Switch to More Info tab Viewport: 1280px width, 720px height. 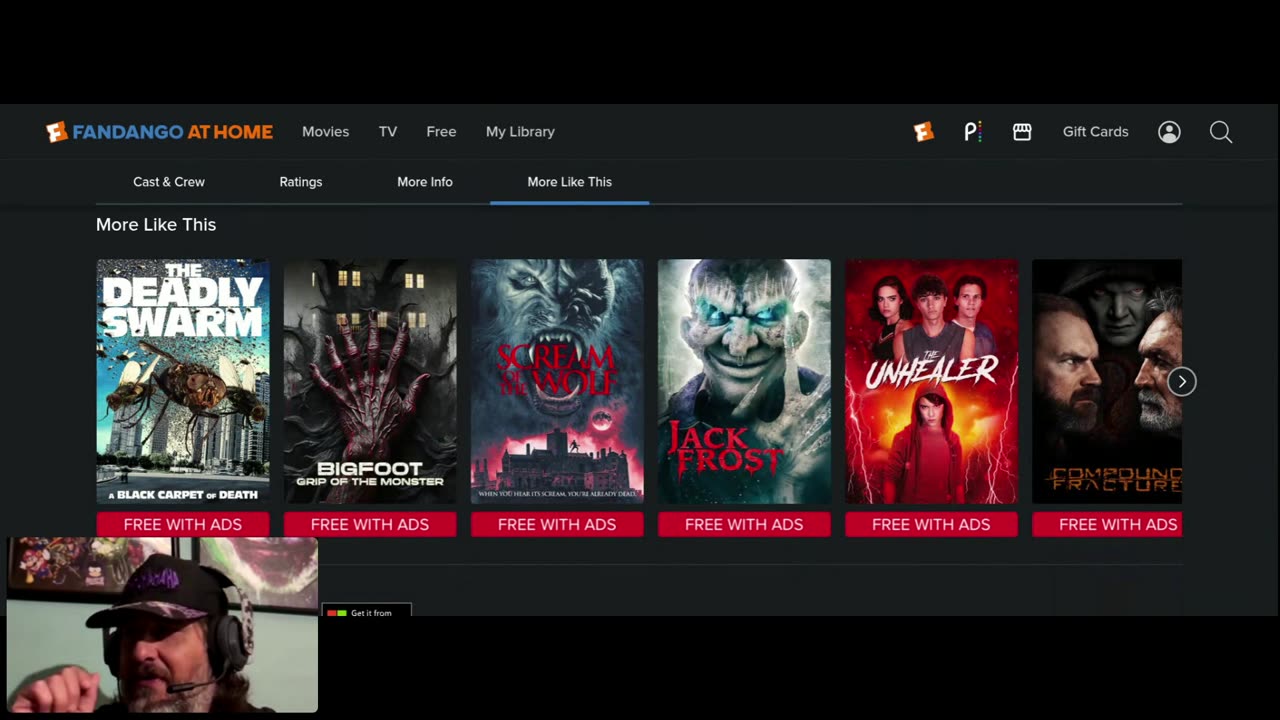coord(425,182)
